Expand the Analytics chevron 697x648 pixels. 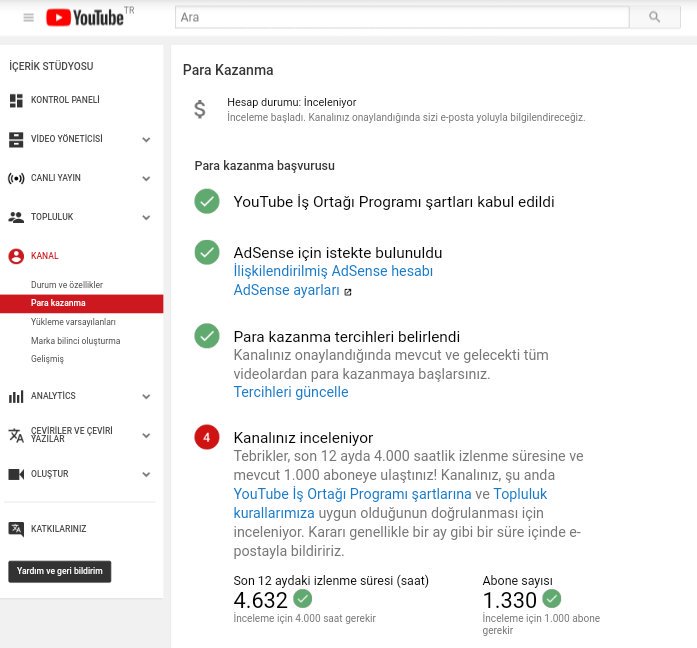(x=146, y=396)
